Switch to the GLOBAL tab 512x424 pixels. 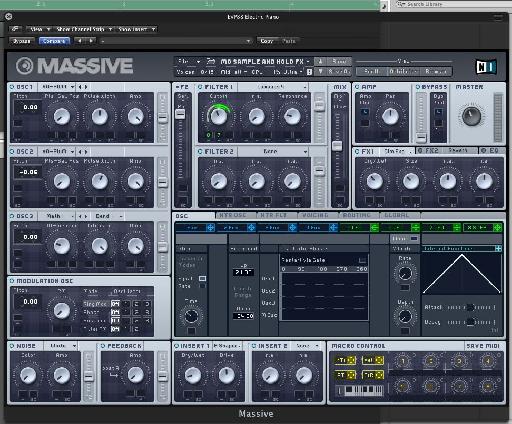tap(399, 215)
